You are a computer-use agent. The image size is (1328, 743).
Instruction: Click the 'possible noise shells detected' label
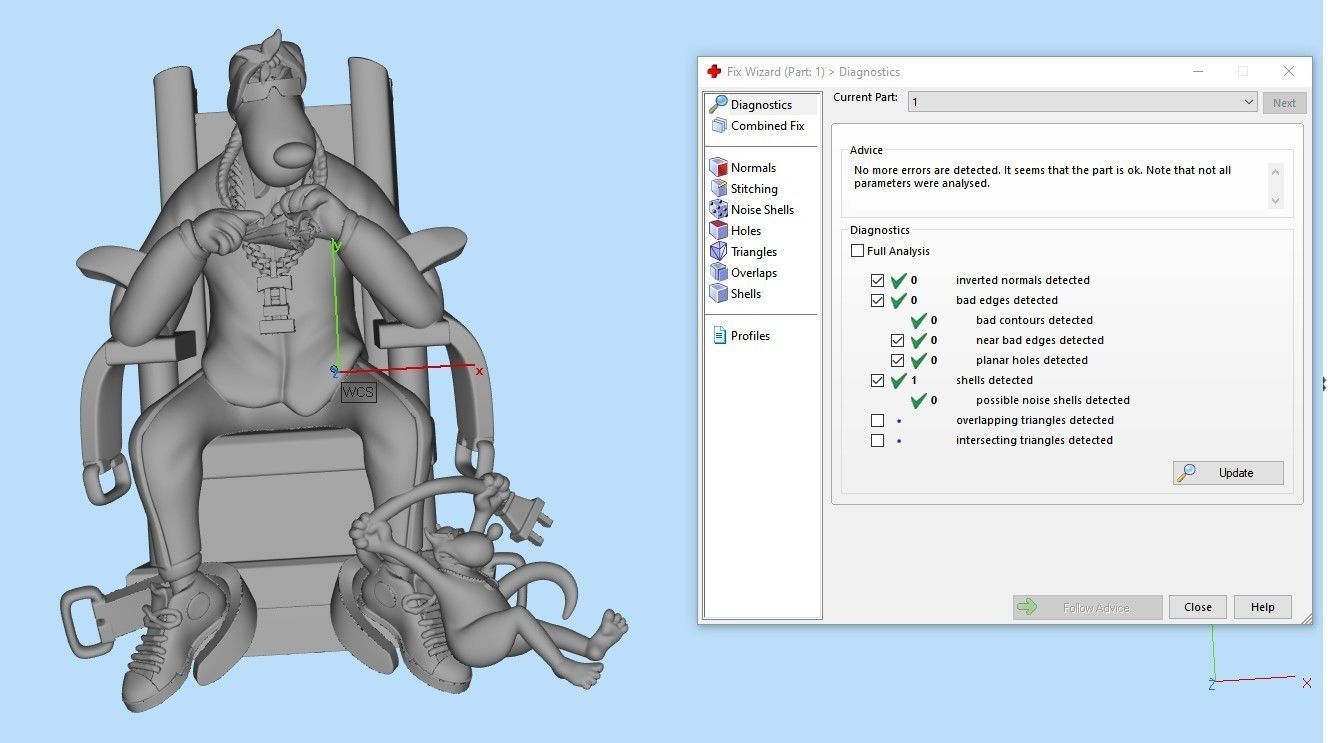(1053, 400)
